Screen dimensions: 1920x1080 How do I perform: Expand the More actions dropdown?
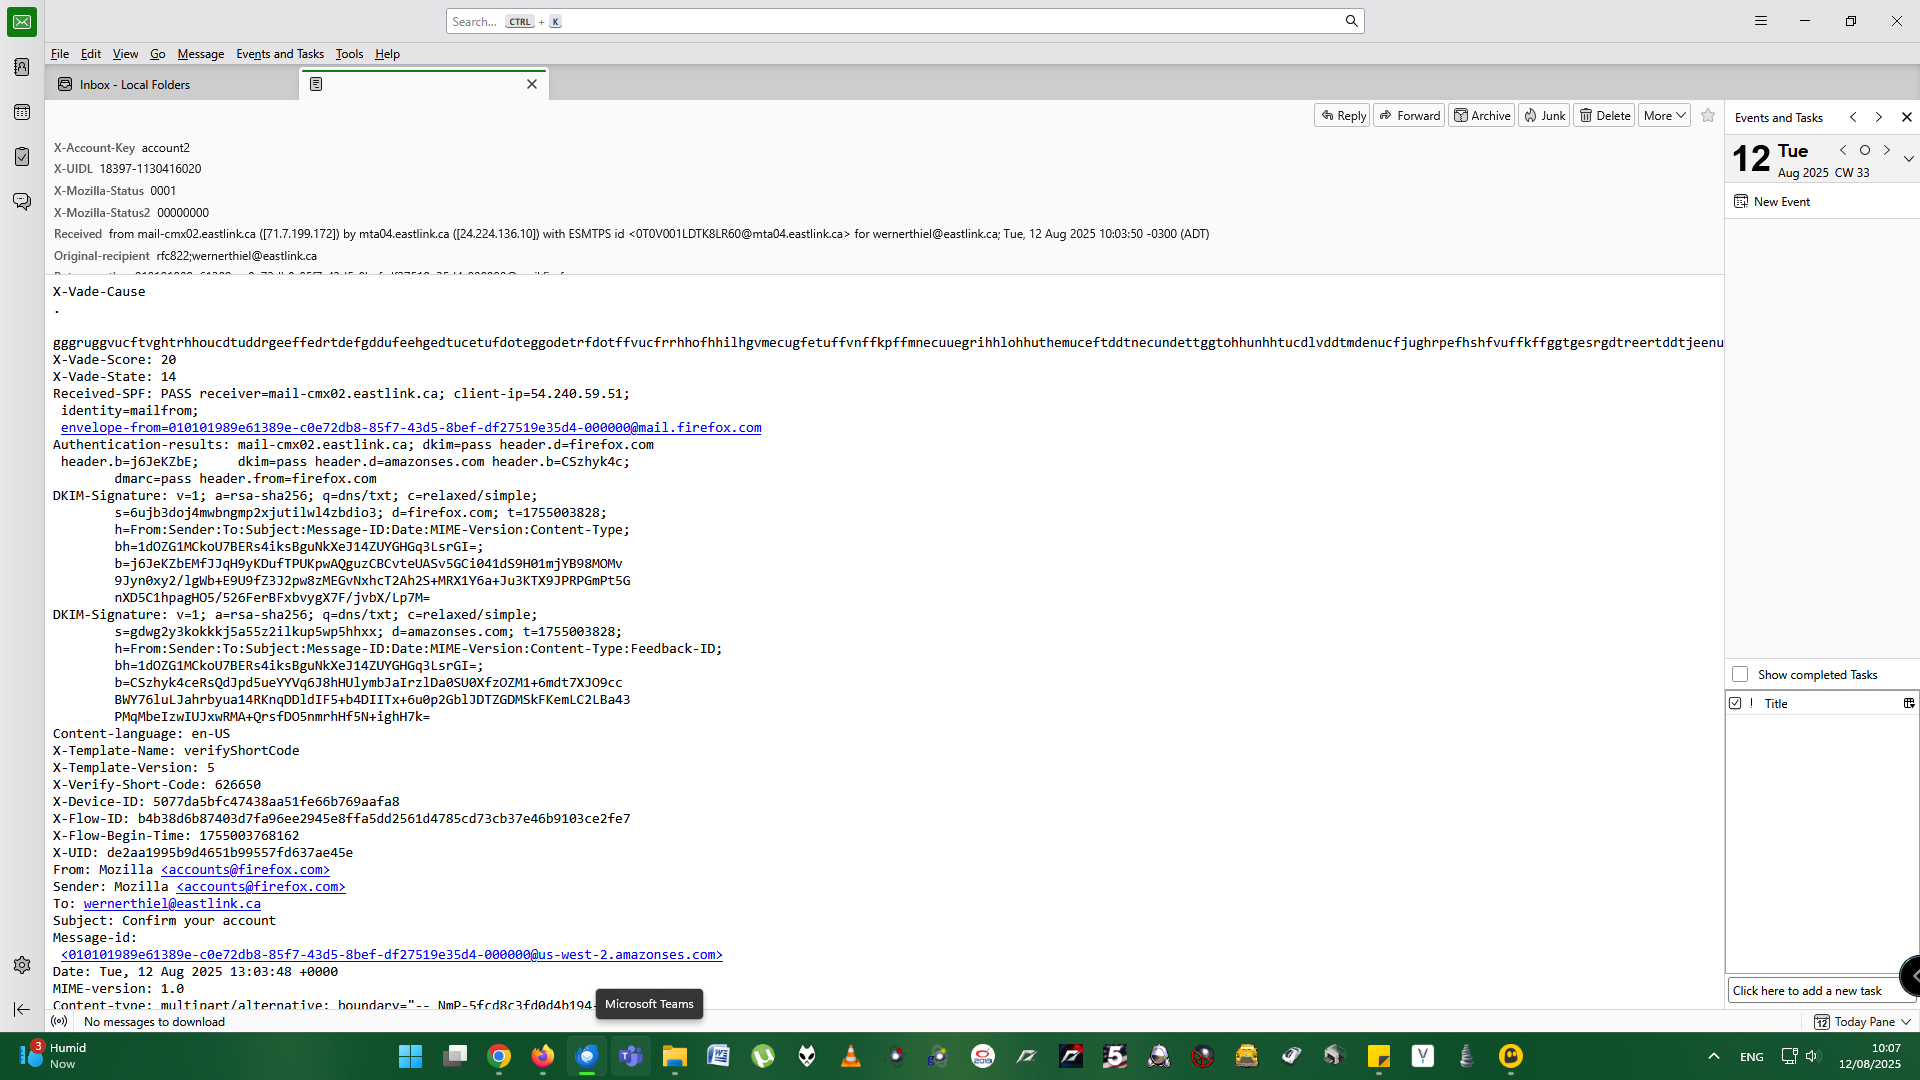click(x=1664, y=116)
